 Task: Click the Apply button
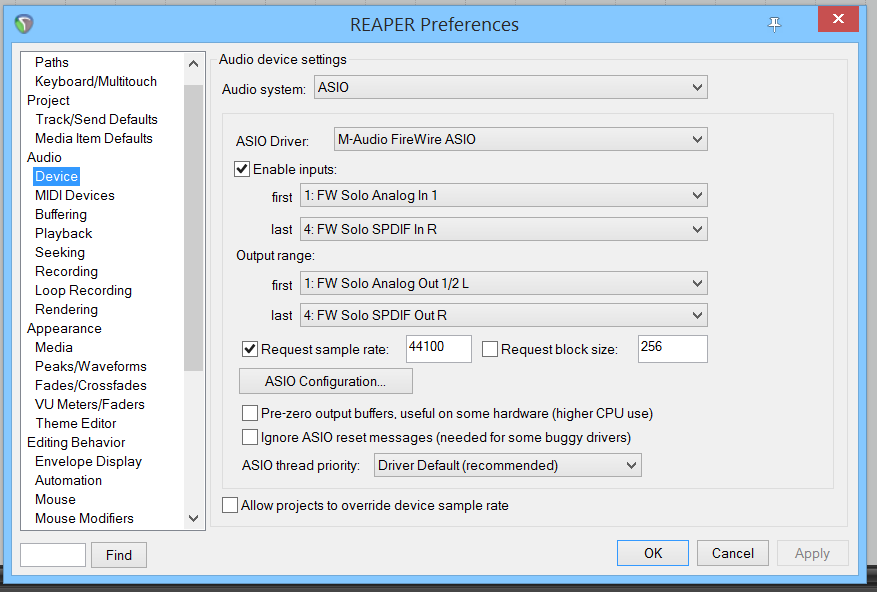tap(812, 553)
